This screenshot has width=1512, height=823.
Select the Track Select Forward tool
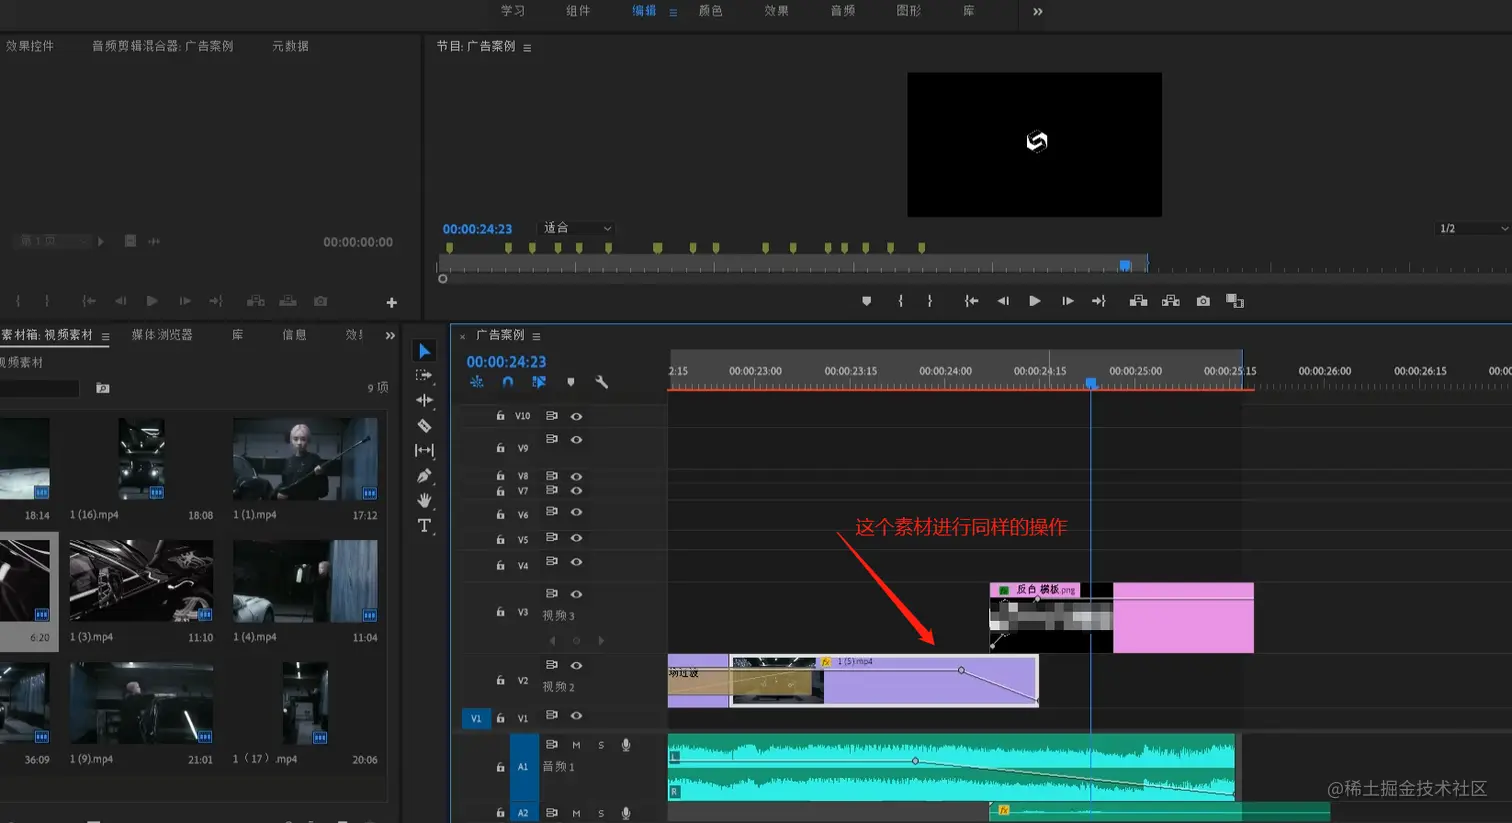coord(424,375)
